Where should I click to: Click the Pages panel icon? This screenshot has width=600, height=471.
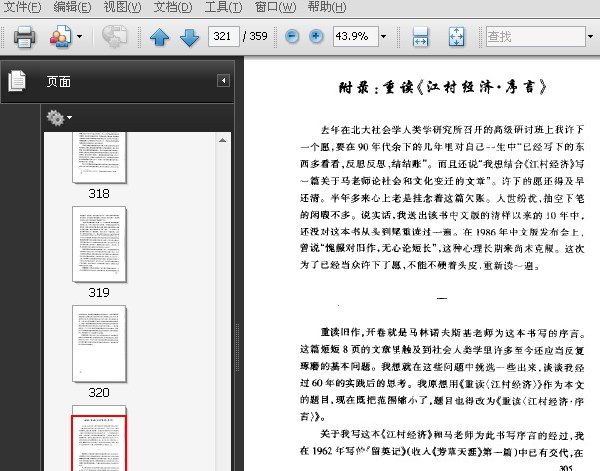click(17, 81)
